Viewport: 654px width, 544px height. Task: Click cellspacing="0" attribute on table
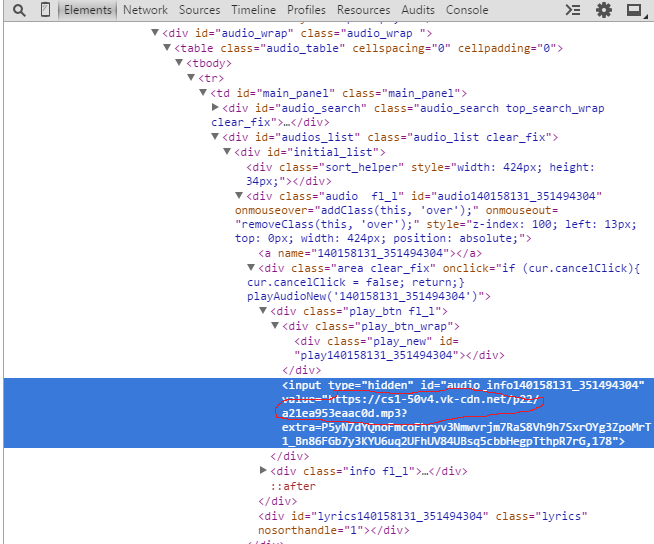coord(401,48)
